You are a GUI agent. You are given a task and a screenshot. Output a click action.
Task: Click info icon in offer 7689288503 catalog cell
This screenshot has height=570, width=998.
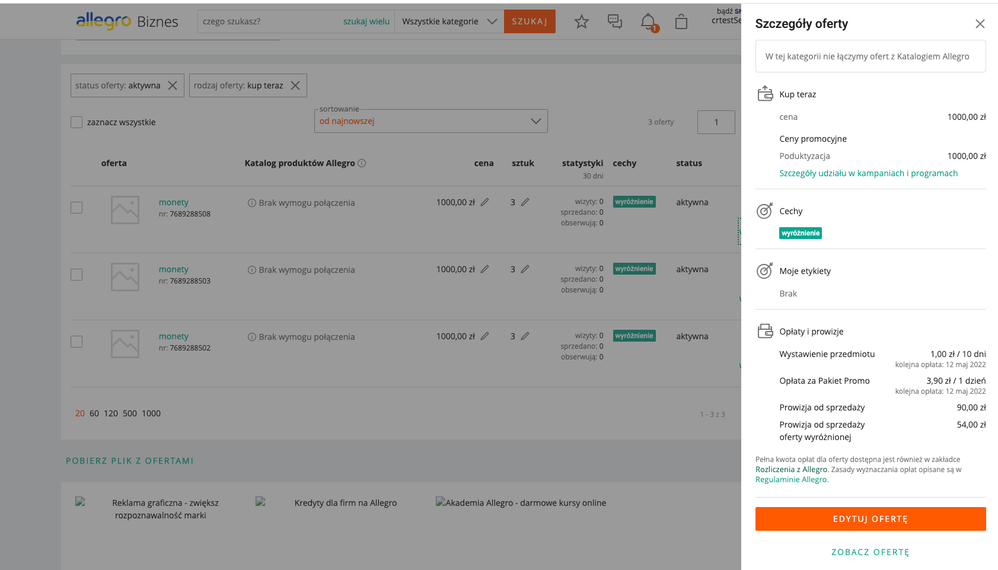pos(251,270)
